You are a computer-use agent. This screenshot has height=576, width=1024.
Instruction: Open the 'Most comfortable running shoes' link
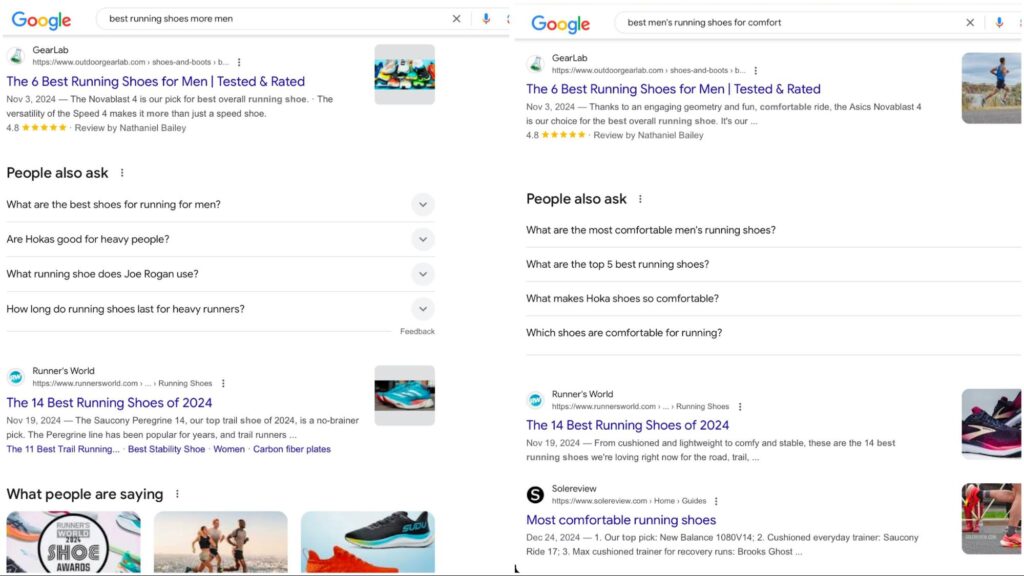[x=621, y=520]
